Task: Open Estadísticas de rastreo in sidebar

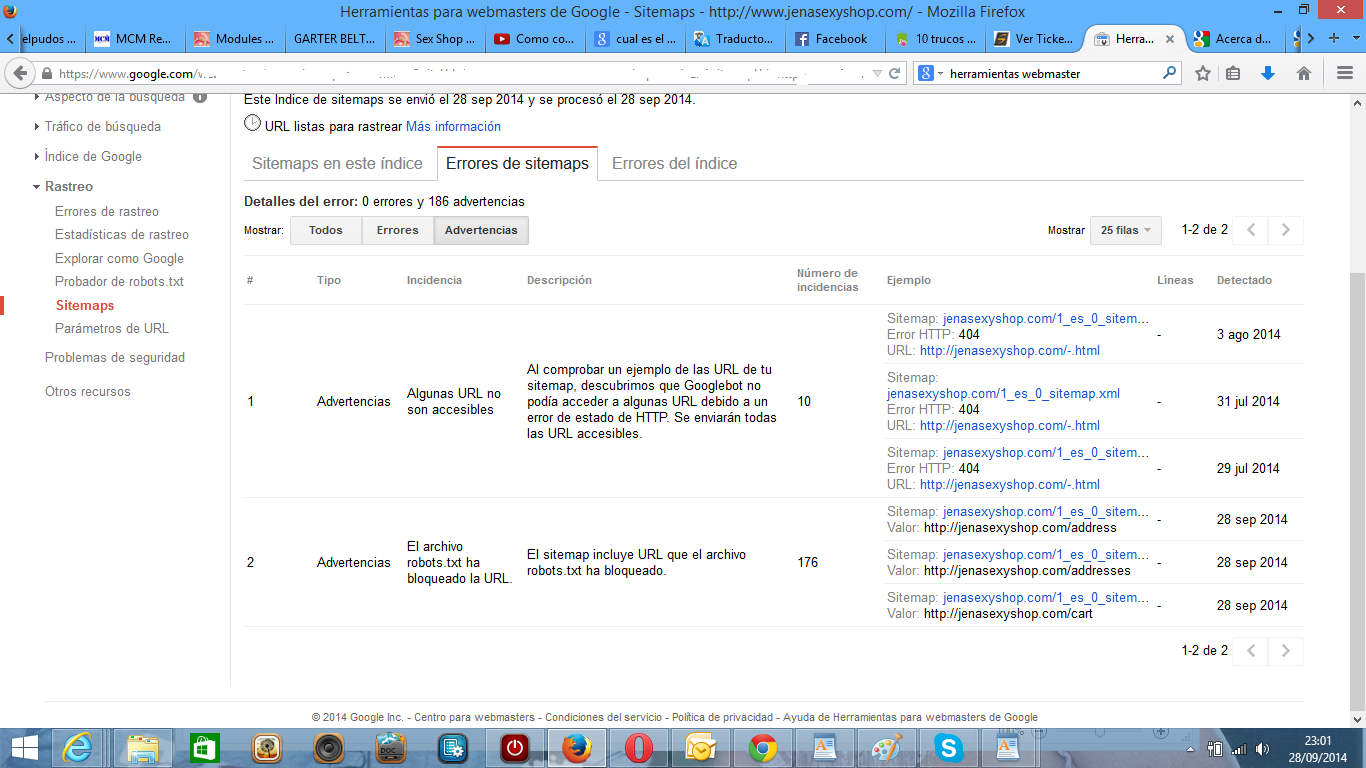Action: tap(122, 234)
